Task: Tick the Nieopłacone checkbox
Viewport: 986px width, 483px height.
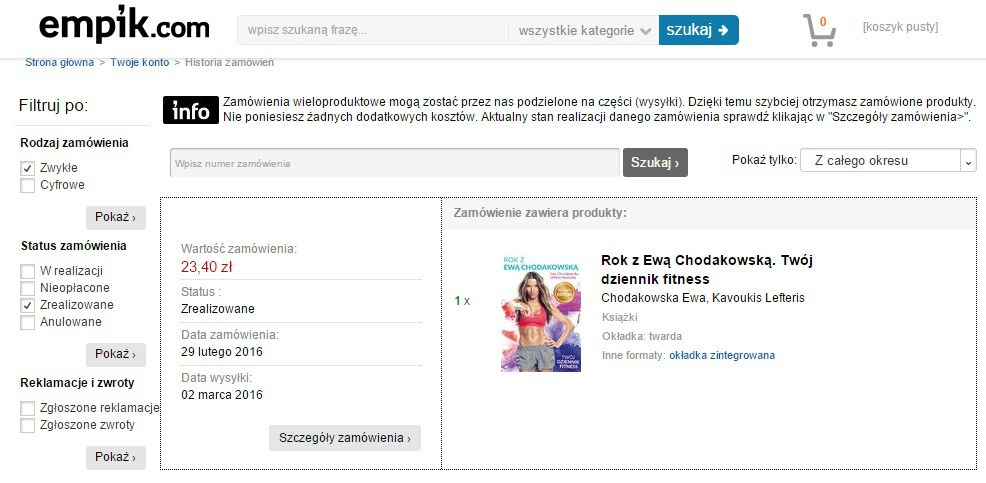Action: point(27,289)
